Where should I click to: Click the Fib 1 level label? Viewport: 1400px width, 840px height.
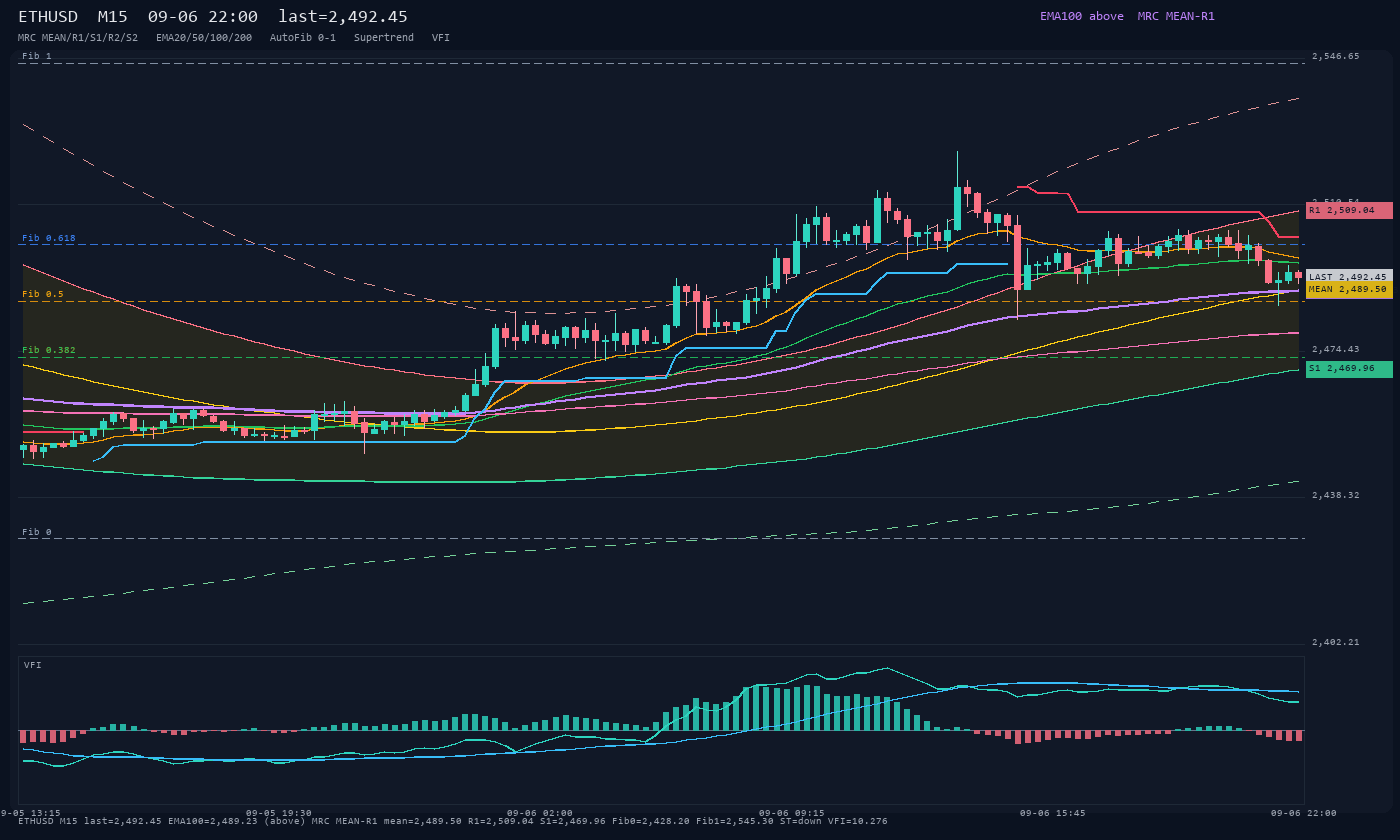[x=37, y=56]
